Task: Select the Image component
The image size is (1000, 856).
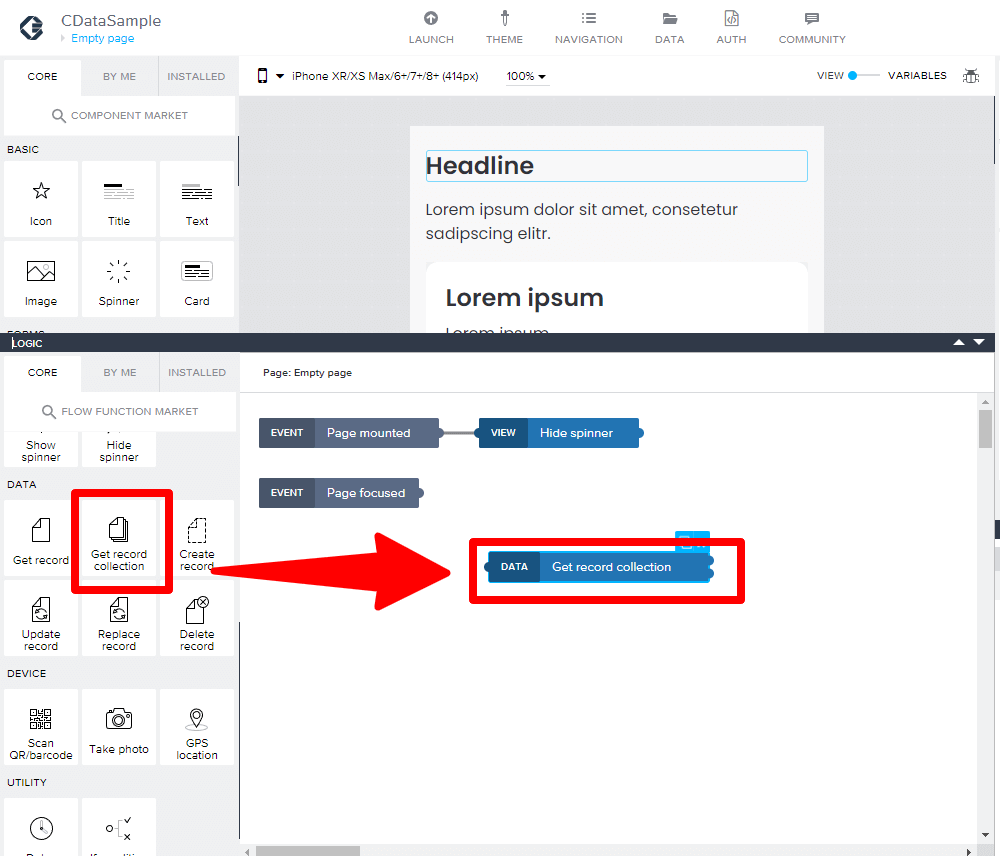Action: 41,279
